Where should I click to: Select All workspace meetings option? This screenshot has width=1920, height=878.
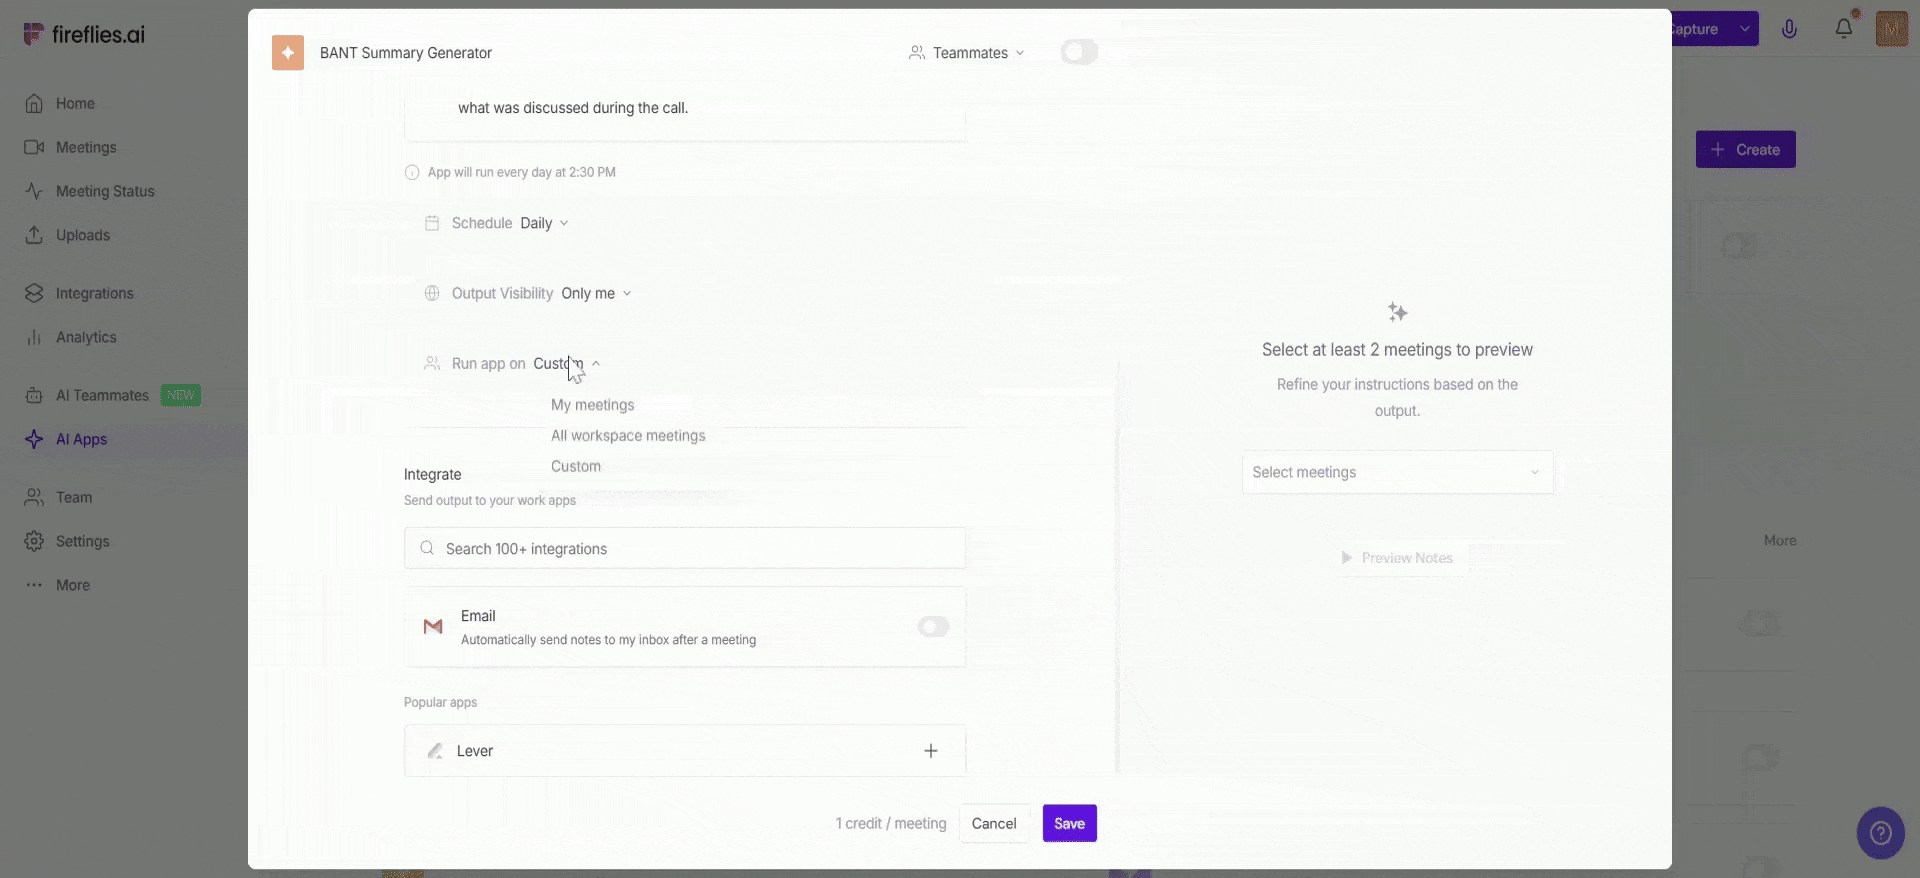click(628, 436)
